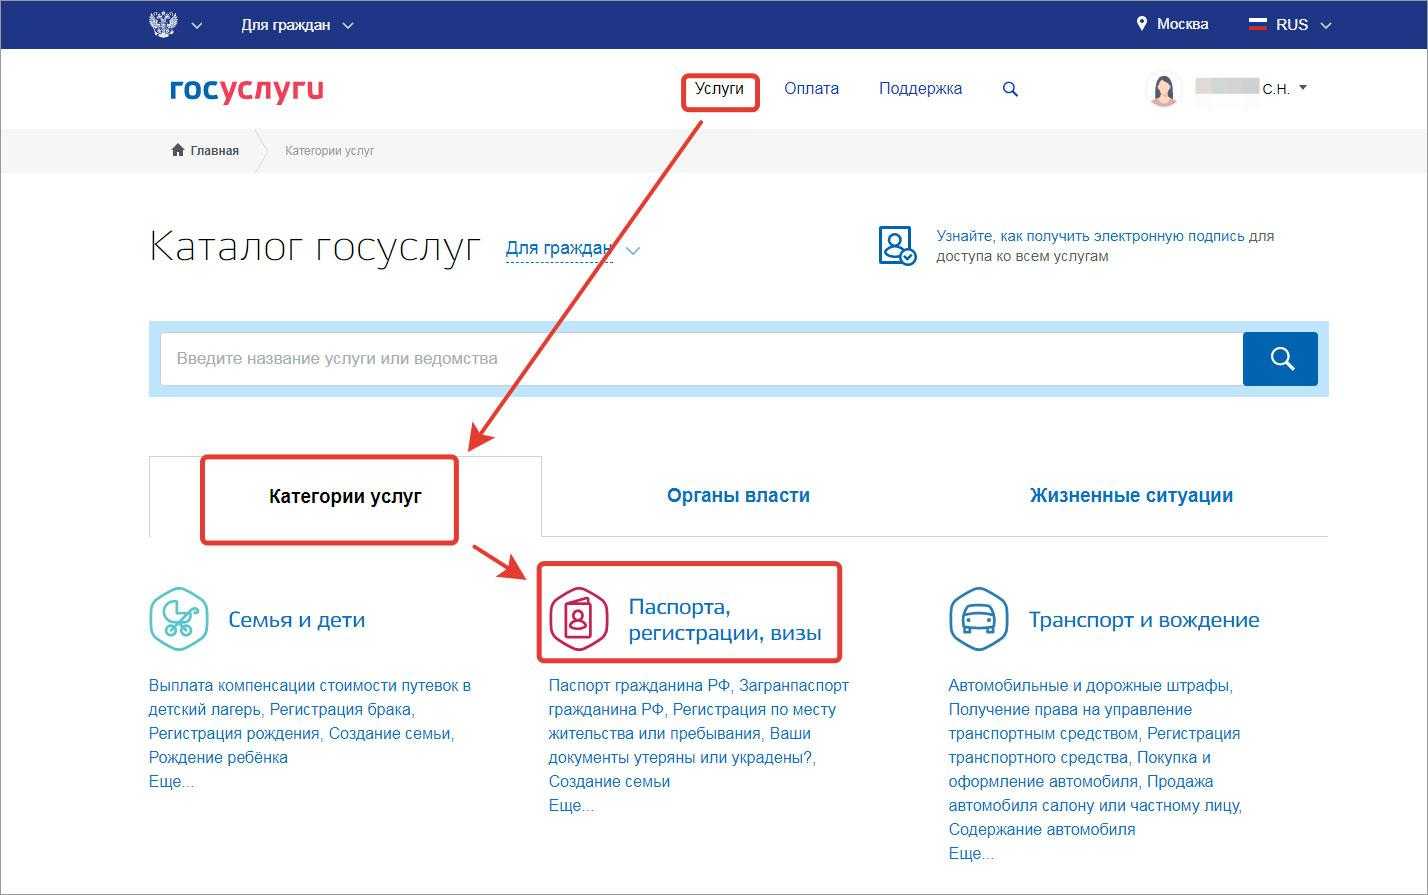The image size is (1428, 895).
Task: Click the "Категории услуг" breadcrumb text
Action: pos(330,151)
